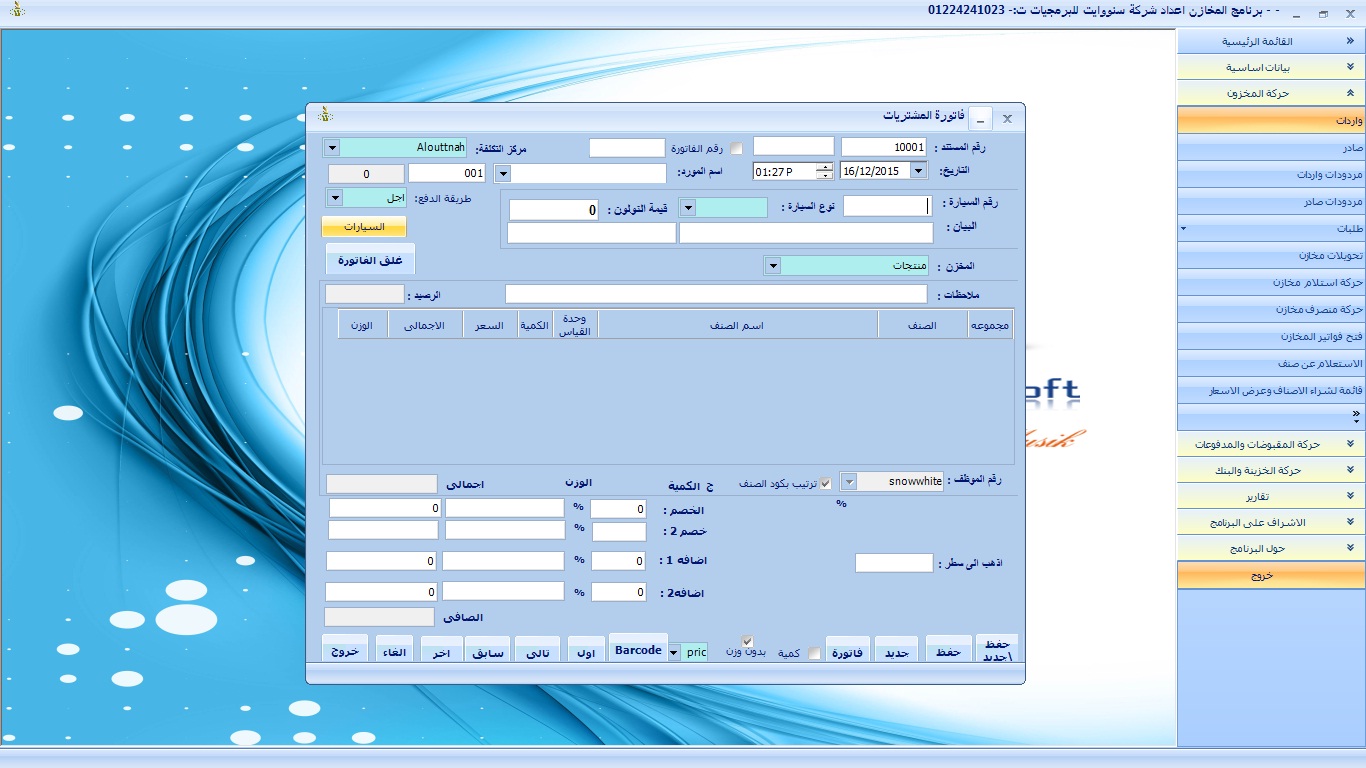
Task: Open مركز التكلفة dropdown showing Alouttnah
Action: [x=332, y=148]
